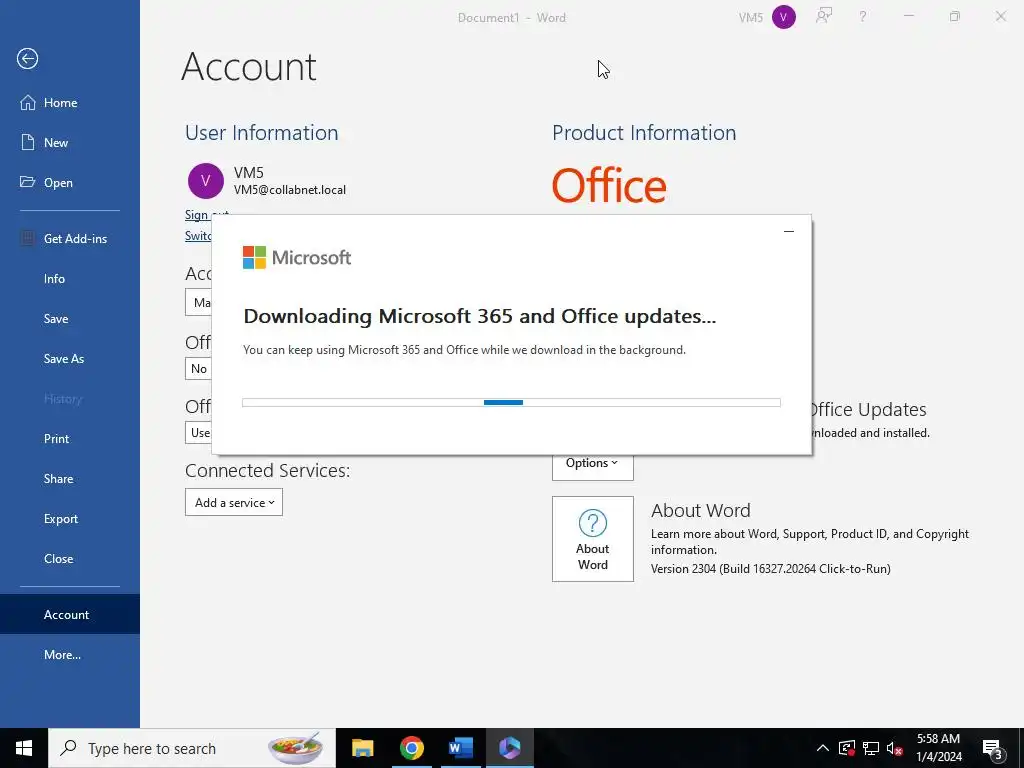Click the Get Add-ins grid icon
The height and width of the screenshot is (768, 1024).
27,238
